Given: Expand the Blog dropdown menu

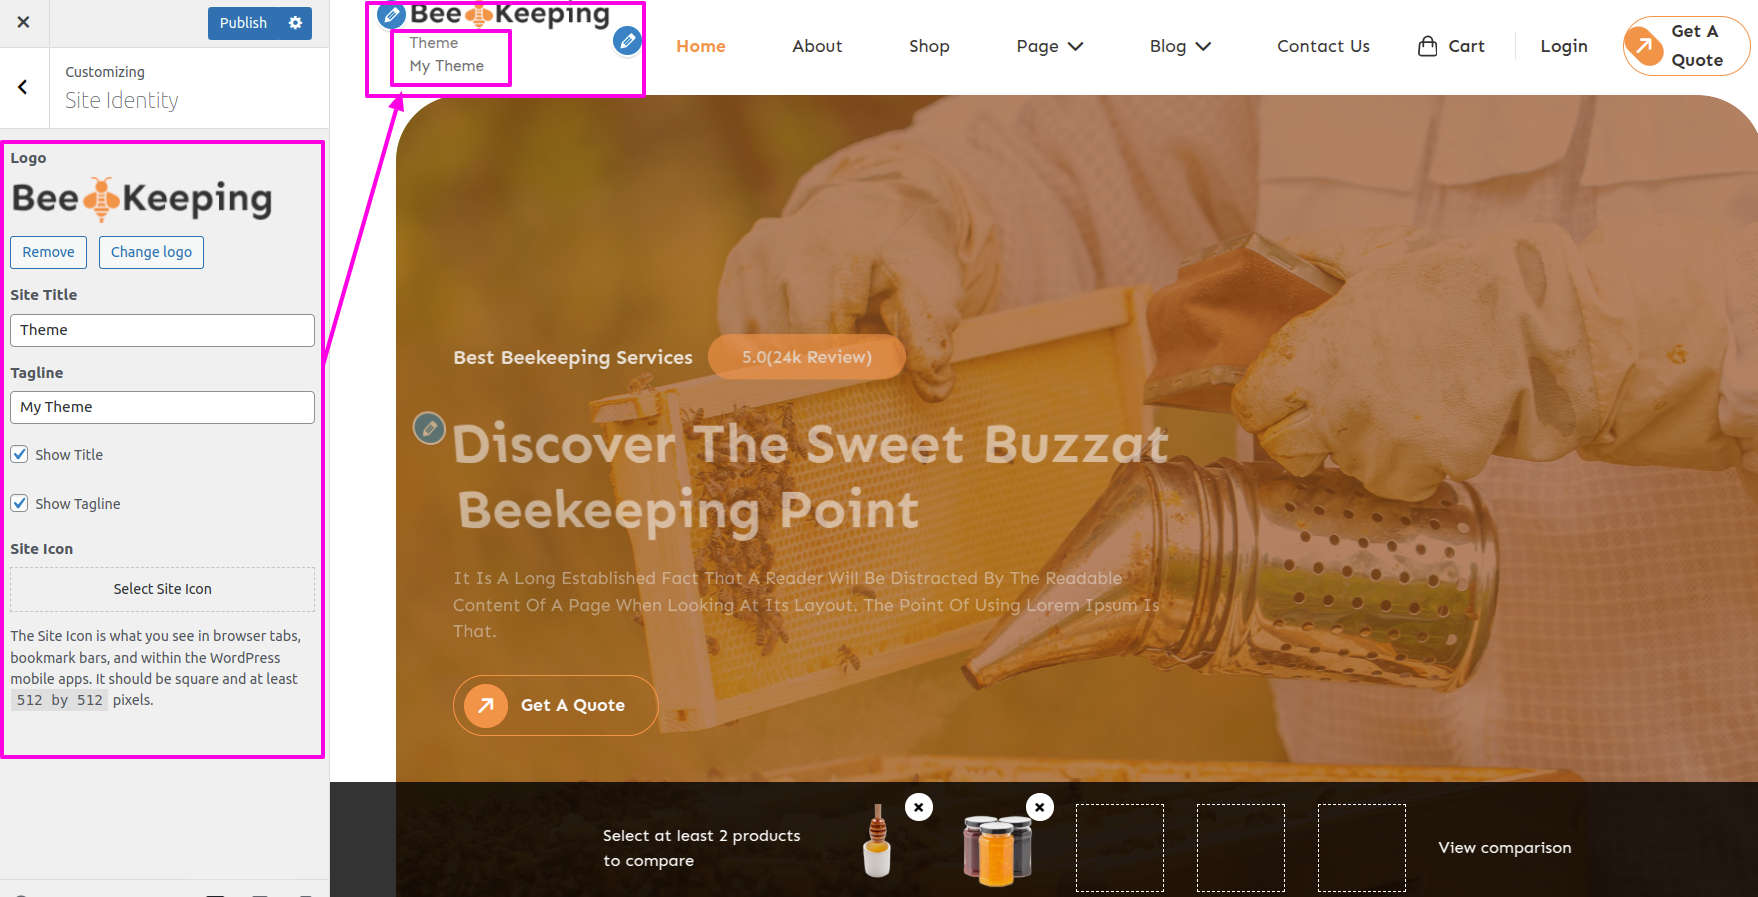Looking at the screenshot, I should click(1180, 46).
